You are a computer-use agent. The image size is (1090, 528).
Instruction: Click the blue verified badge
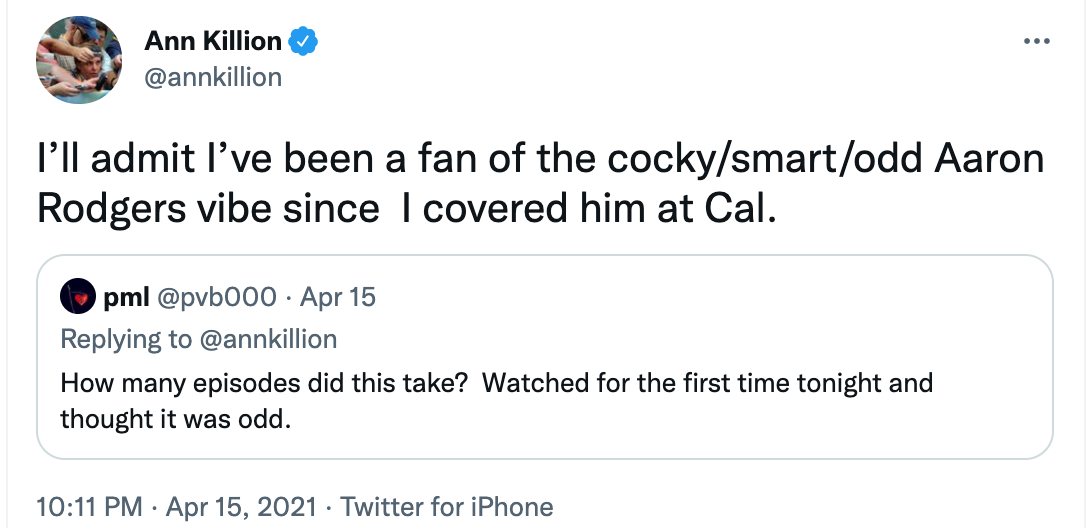point(304,41)
